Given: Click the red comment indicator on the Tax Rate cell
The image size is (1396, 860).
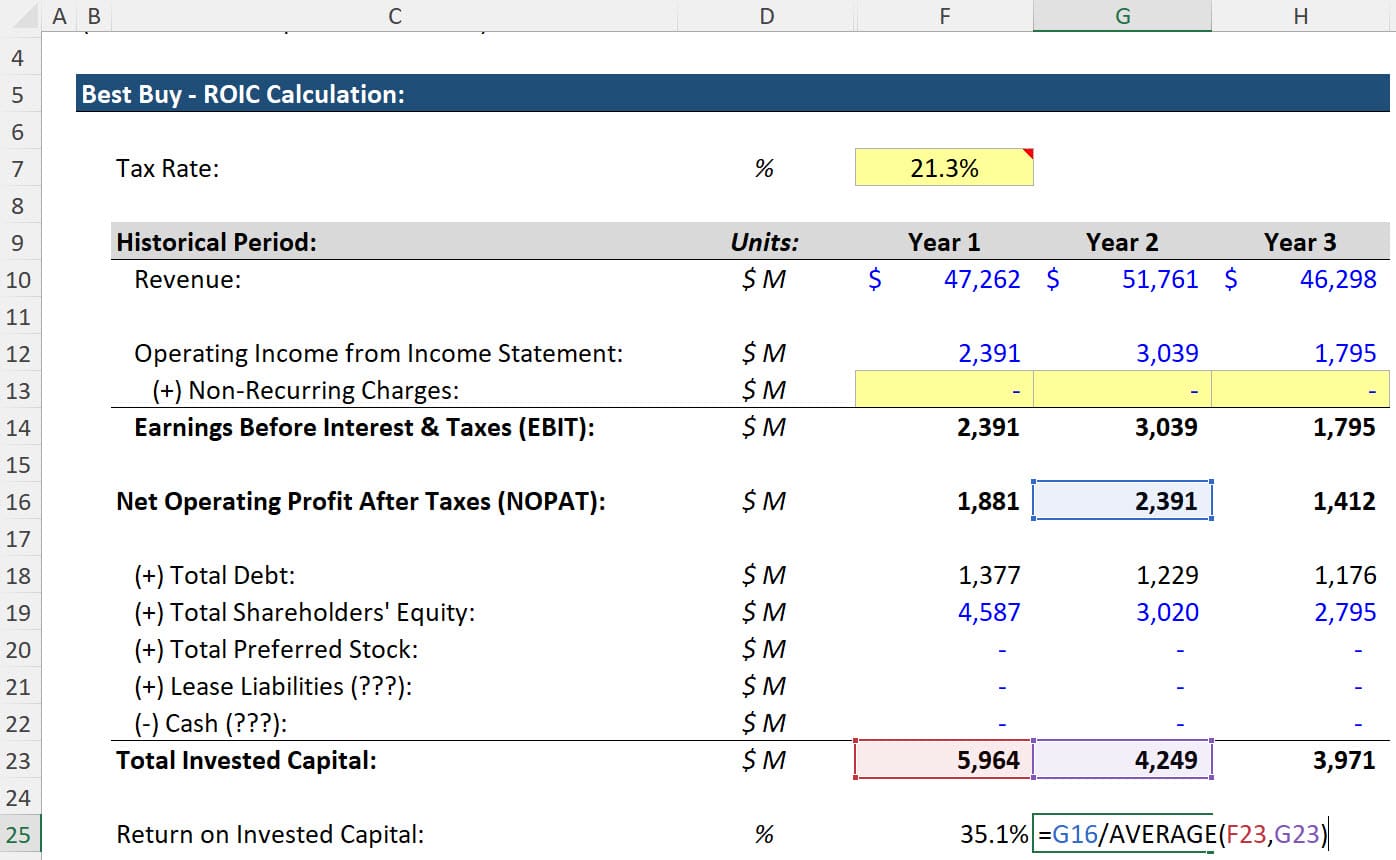Looking at the screenshot, I should pos(1028,151).
